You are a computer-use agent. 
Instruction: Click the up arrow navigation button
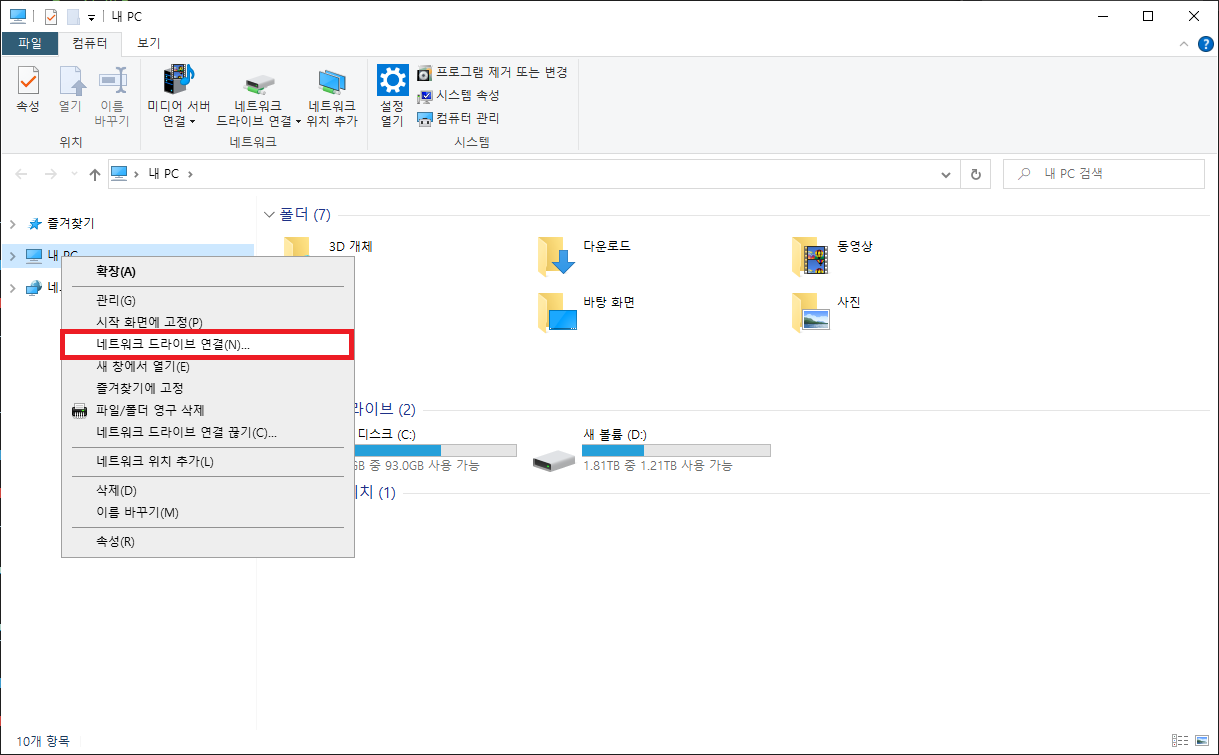click(95, 174)
